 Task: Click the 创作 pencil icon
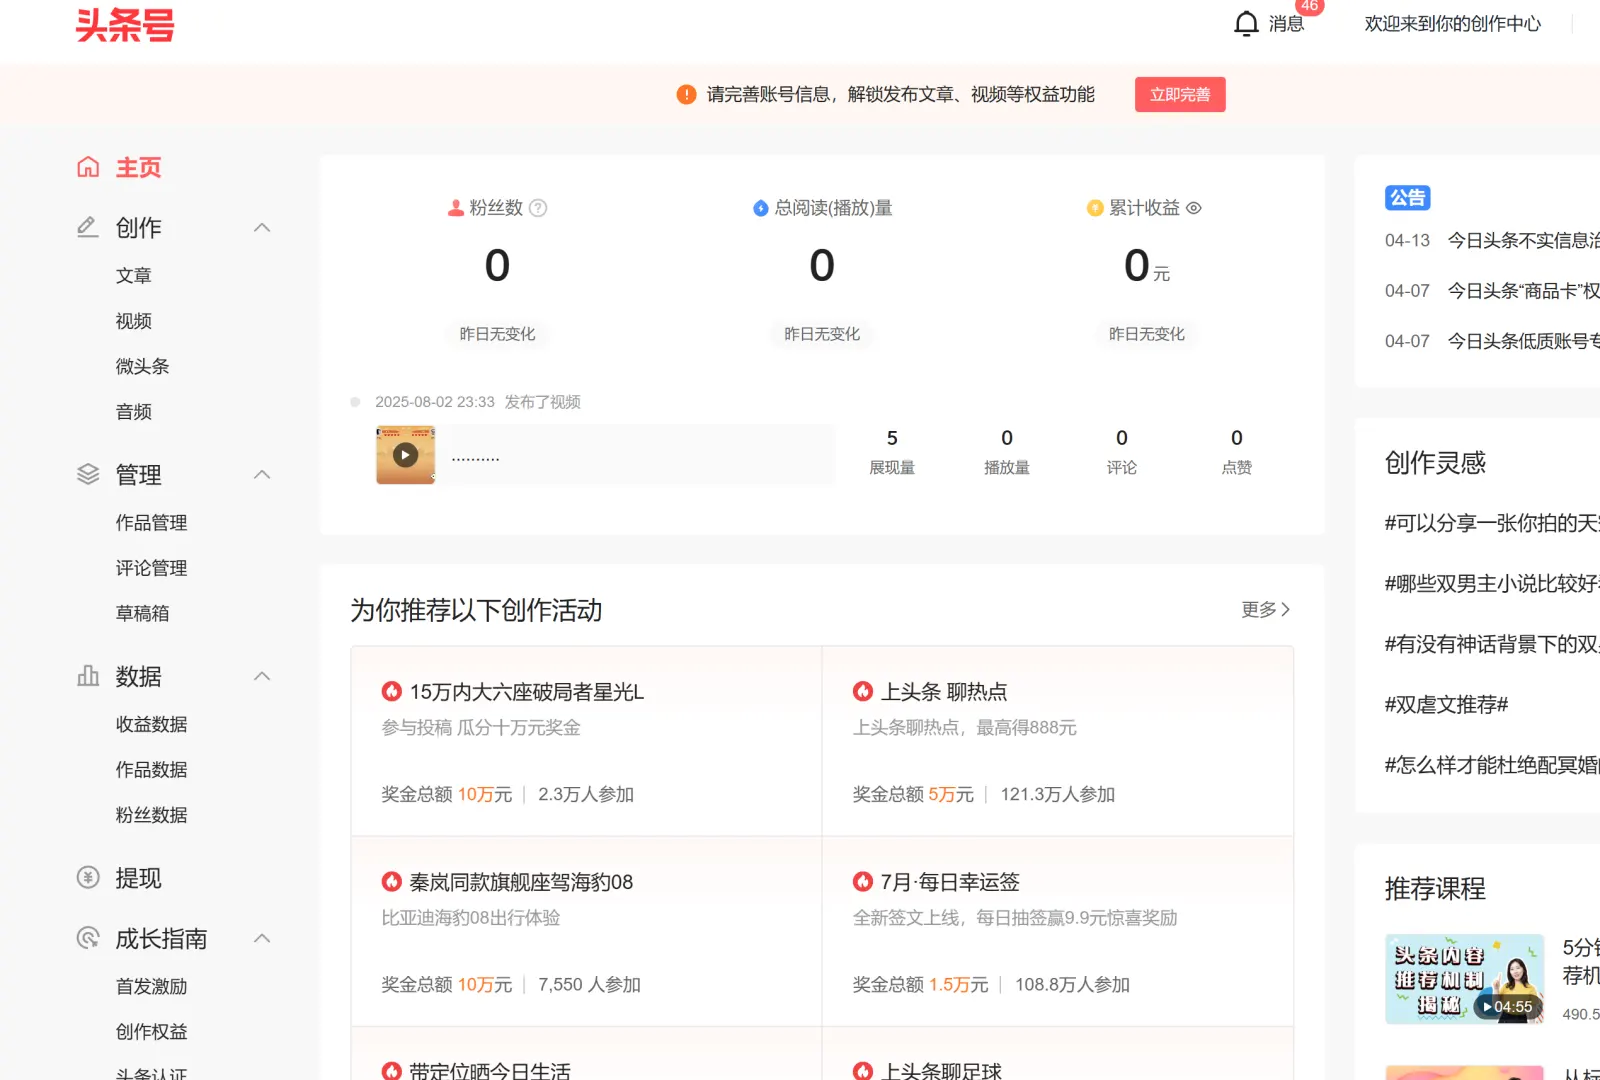click(88, 227)
